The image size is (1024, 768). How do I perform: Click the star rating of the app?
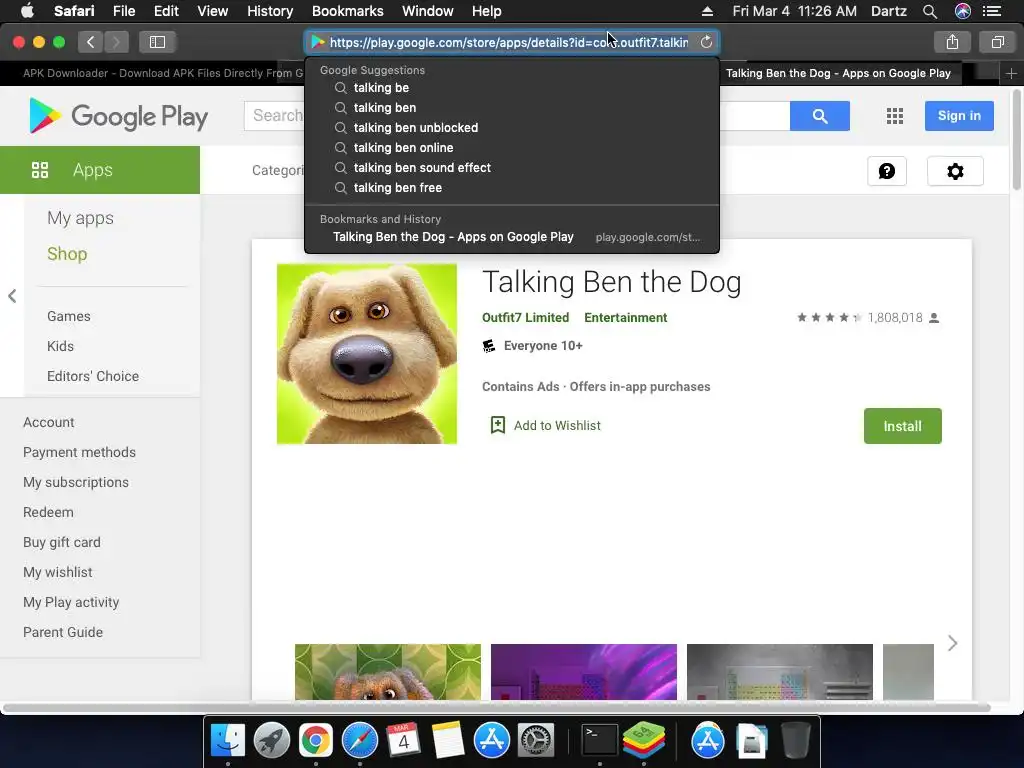click(830, 318)
